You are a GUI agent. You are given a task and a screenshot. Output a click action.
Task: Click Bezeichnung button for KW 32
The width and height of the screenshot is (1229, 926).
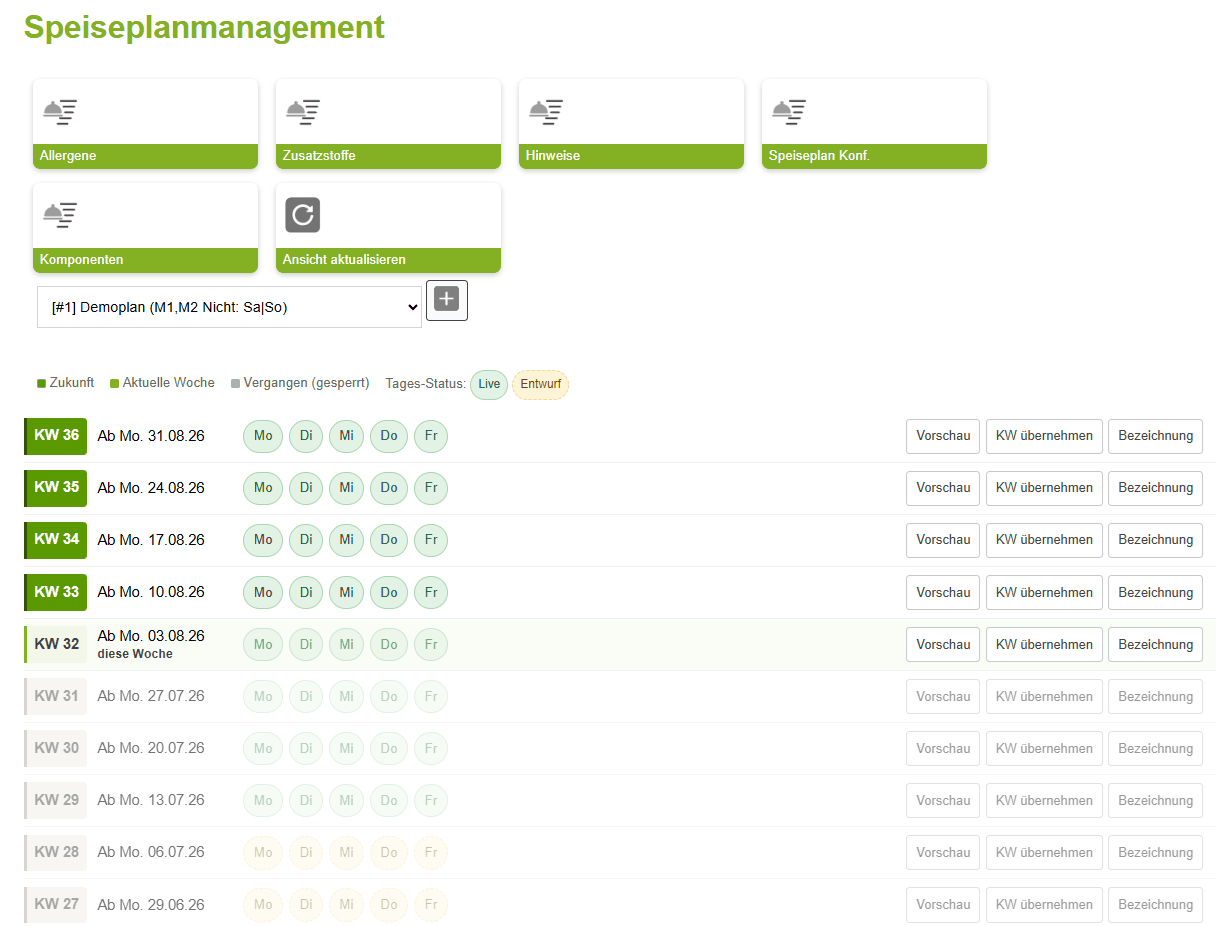(1155, 644)
